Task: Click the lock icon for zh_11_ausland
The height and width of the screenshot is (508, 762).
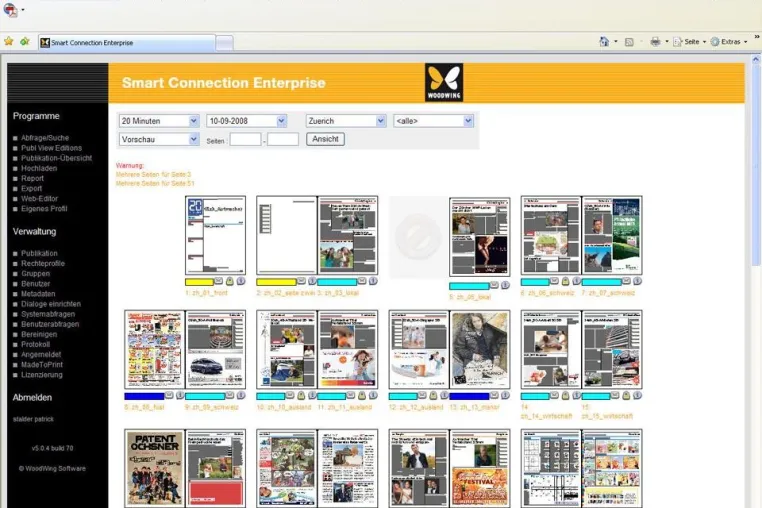Action: click(x=362, y=395)
